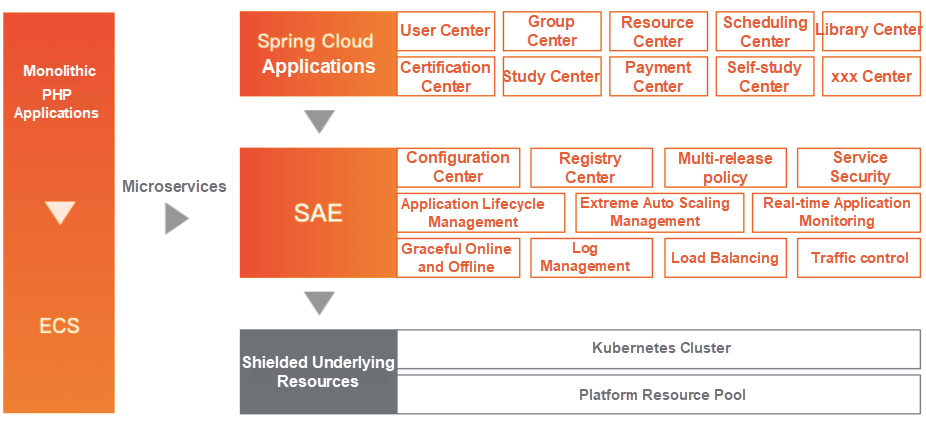Screen dimensions: 926x422
Task: Click gray right-pointing triangle under Microservices
Action: click(177, 218)
